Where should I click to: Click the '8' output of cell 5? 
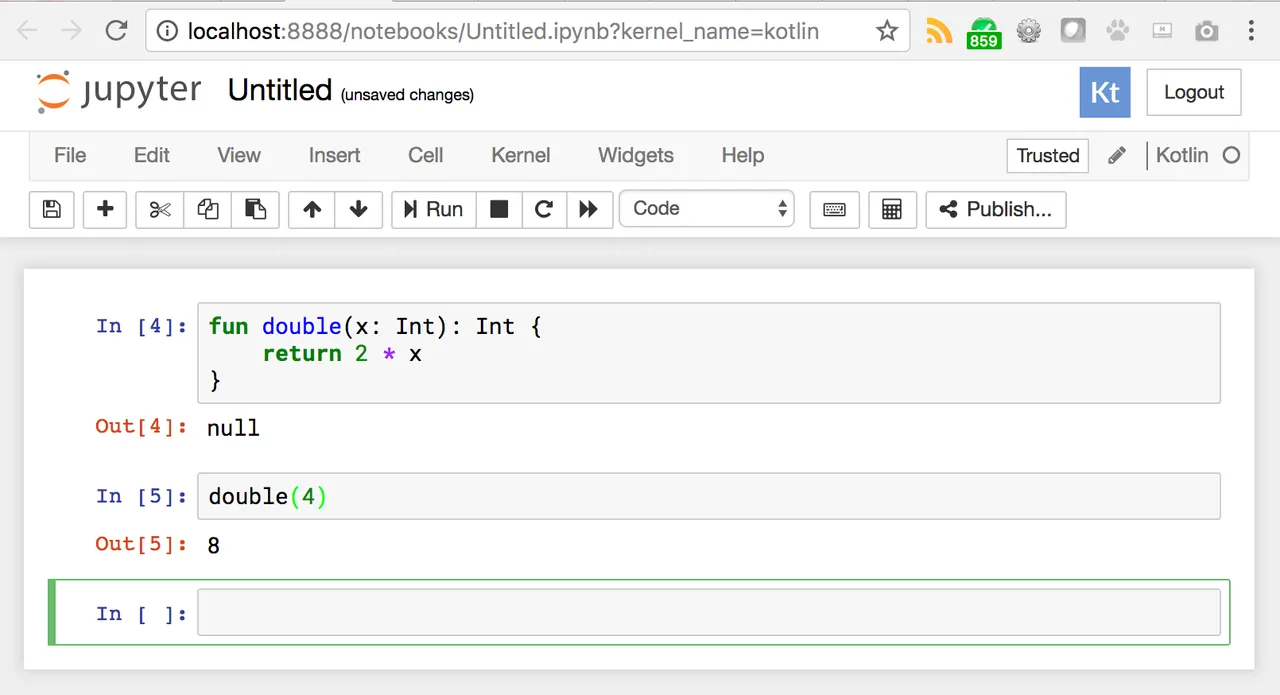point(214,546)
